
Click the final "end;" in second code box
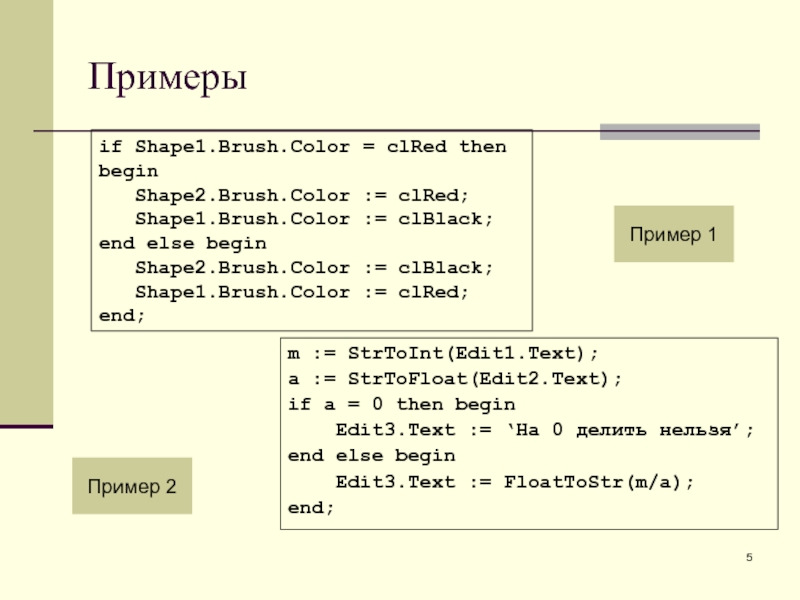(x=311, y=508)
